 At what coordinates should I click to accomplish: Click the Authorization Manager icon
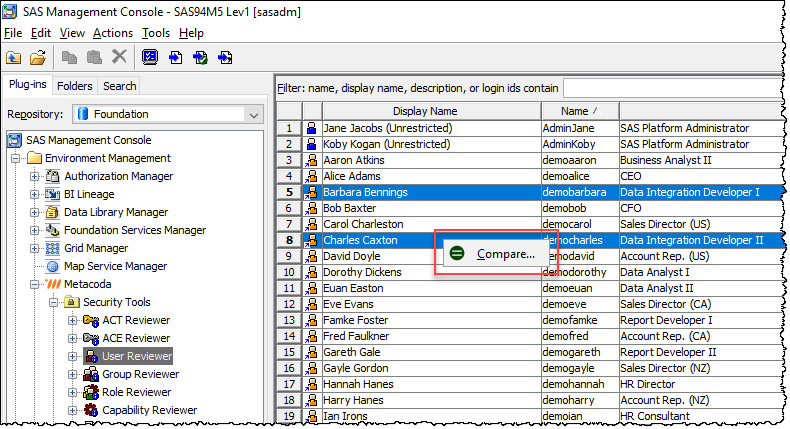(x=52, y=176)
